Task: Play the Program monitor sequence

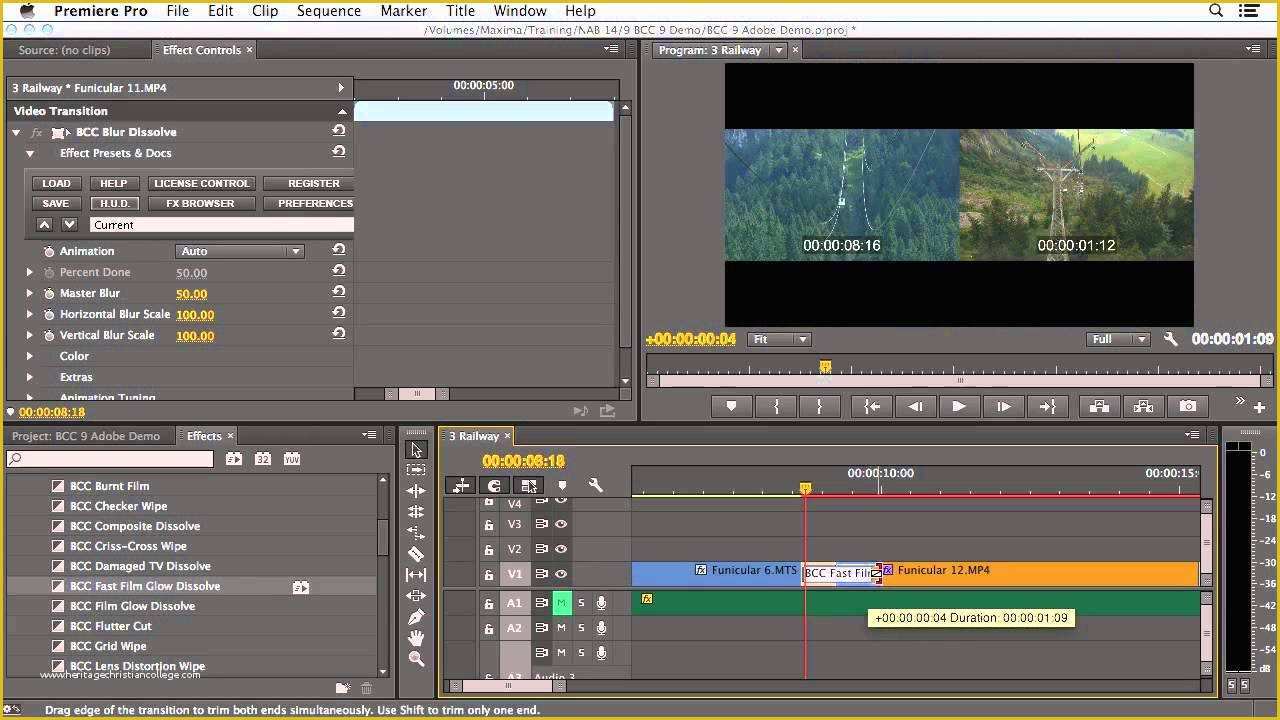Action: click(x=959, y=406)
